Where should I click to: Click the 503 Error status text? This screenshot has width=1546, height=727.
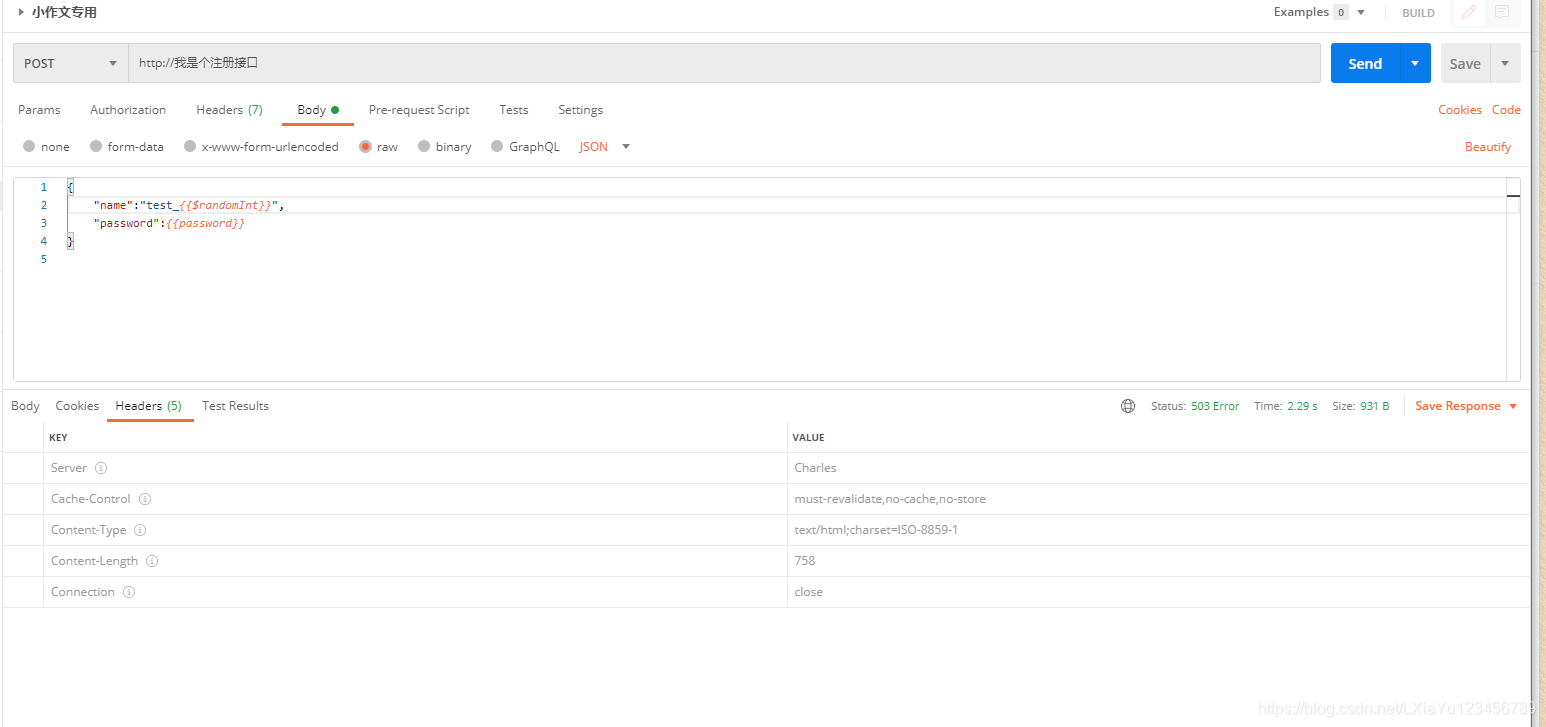(1215, 406)
